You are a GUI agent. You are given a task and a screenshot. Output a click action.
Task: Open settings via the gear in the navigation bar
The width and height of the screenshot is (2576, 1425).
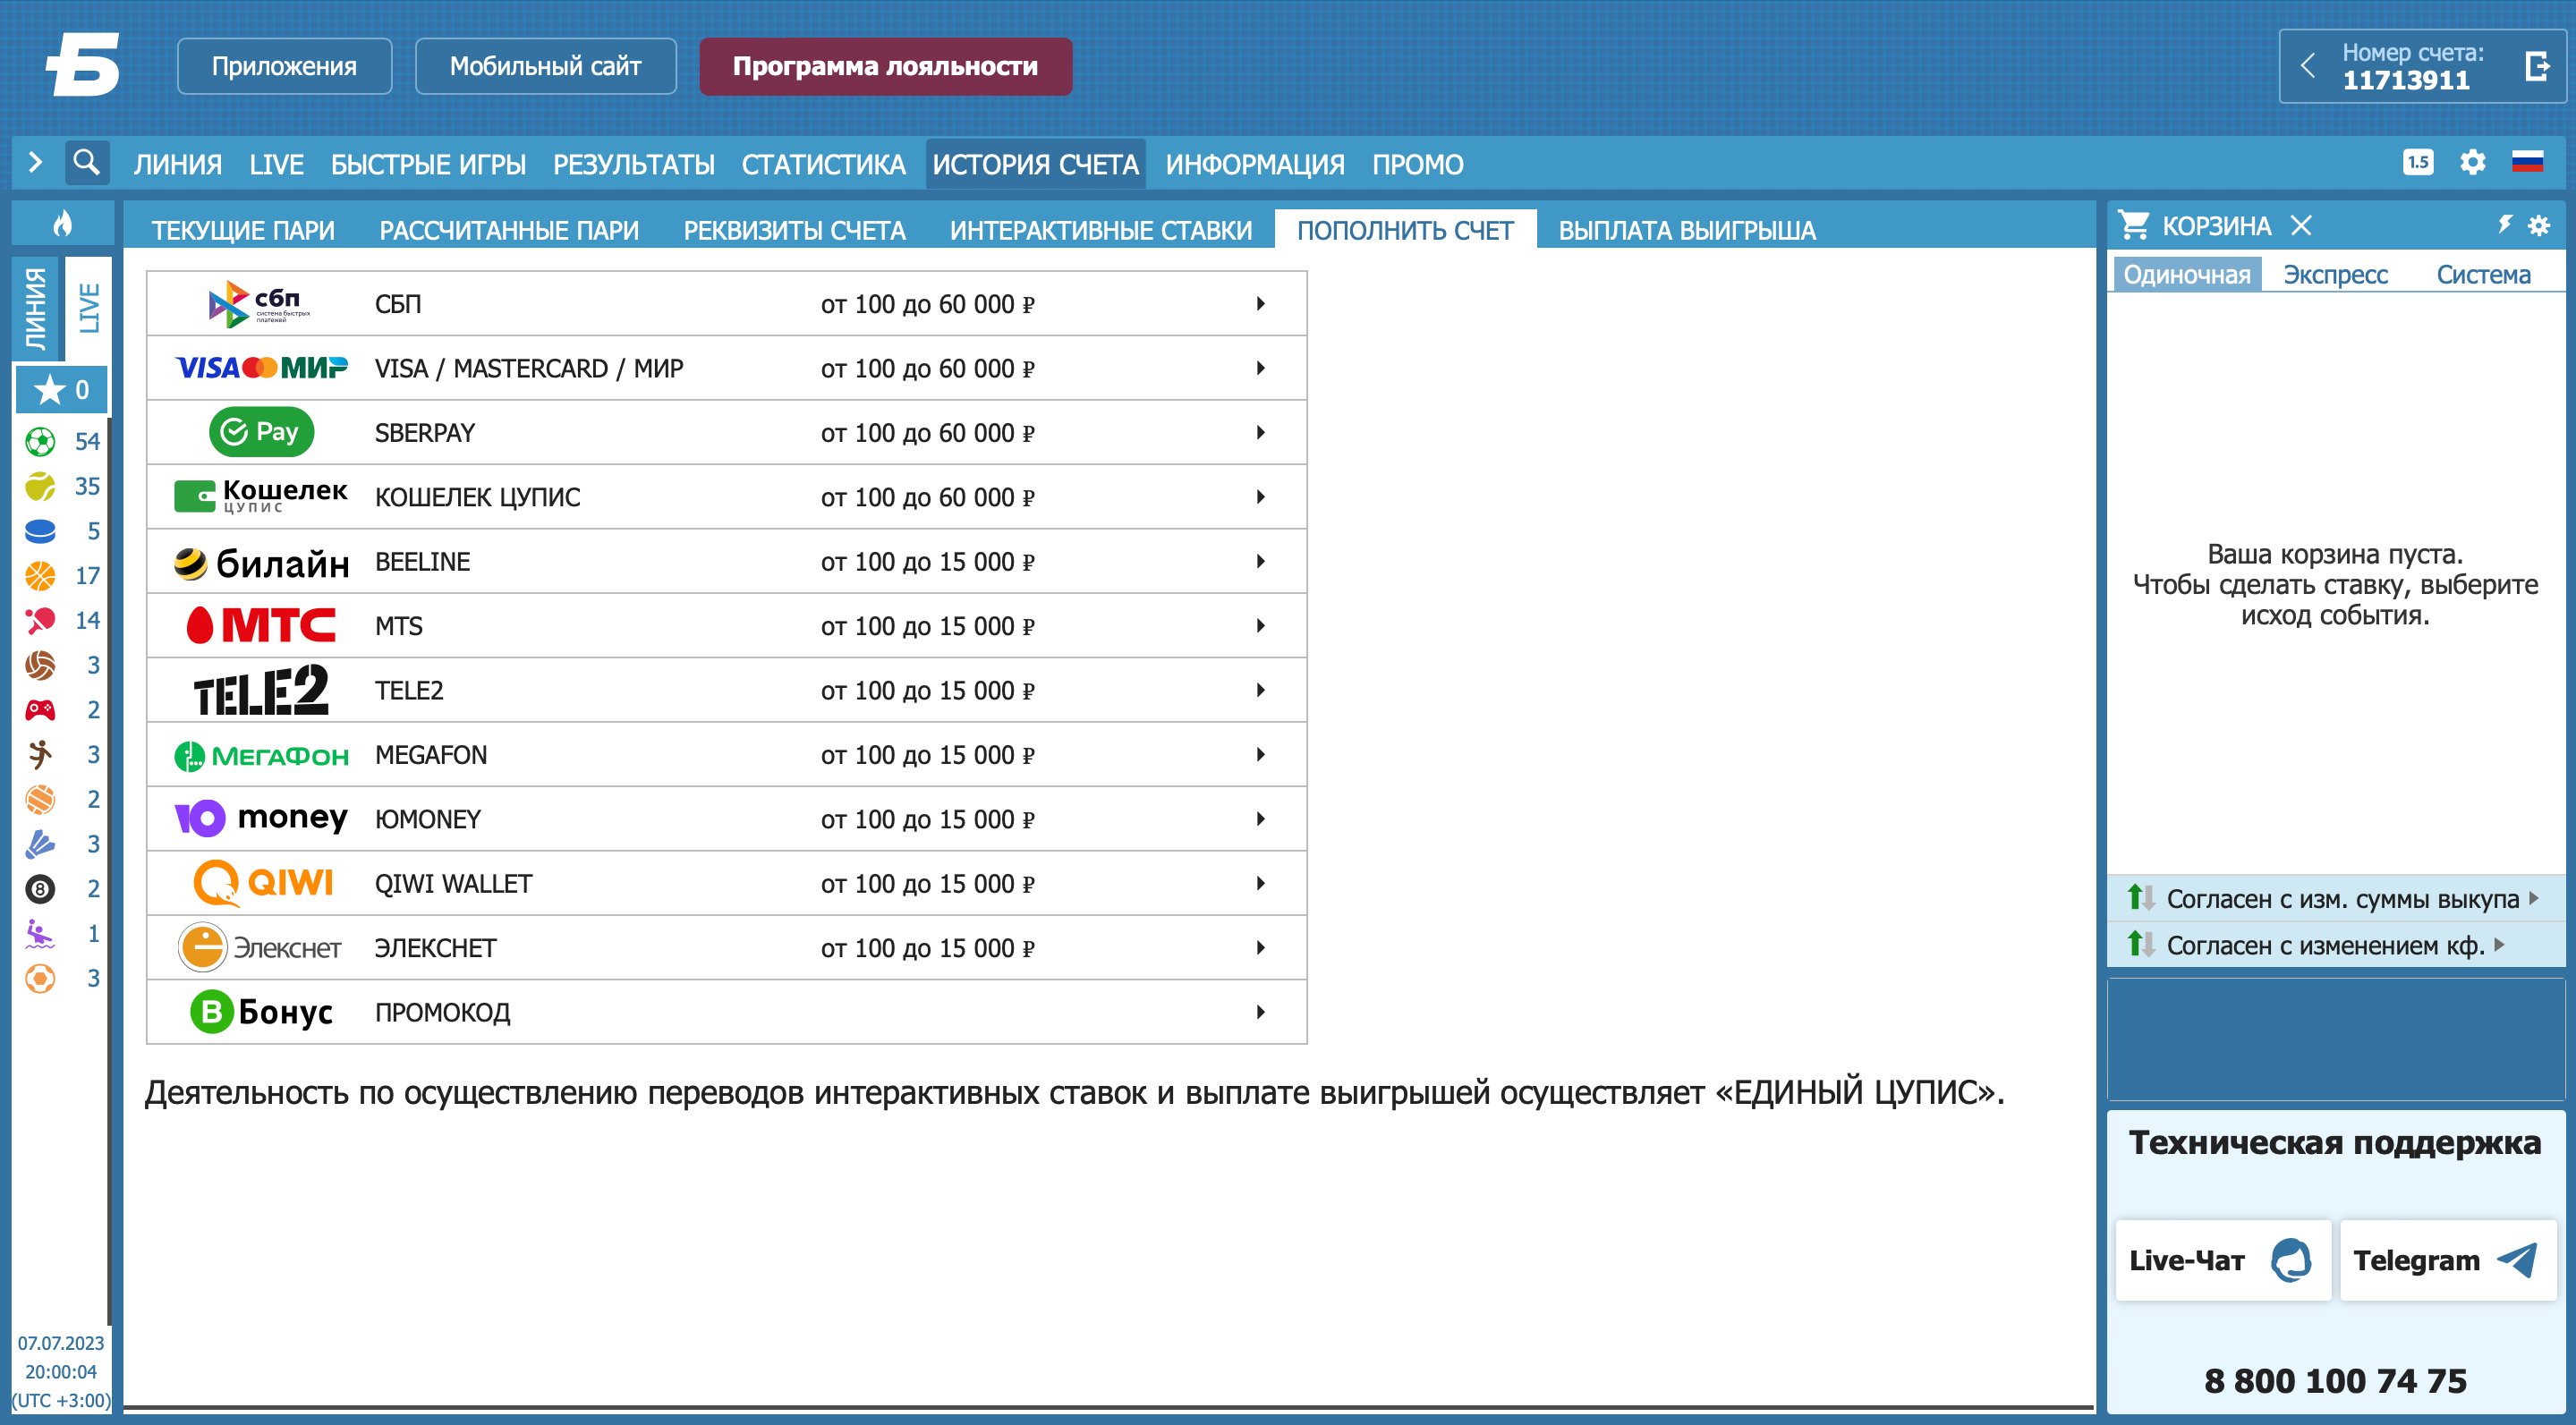(2472, 162)
